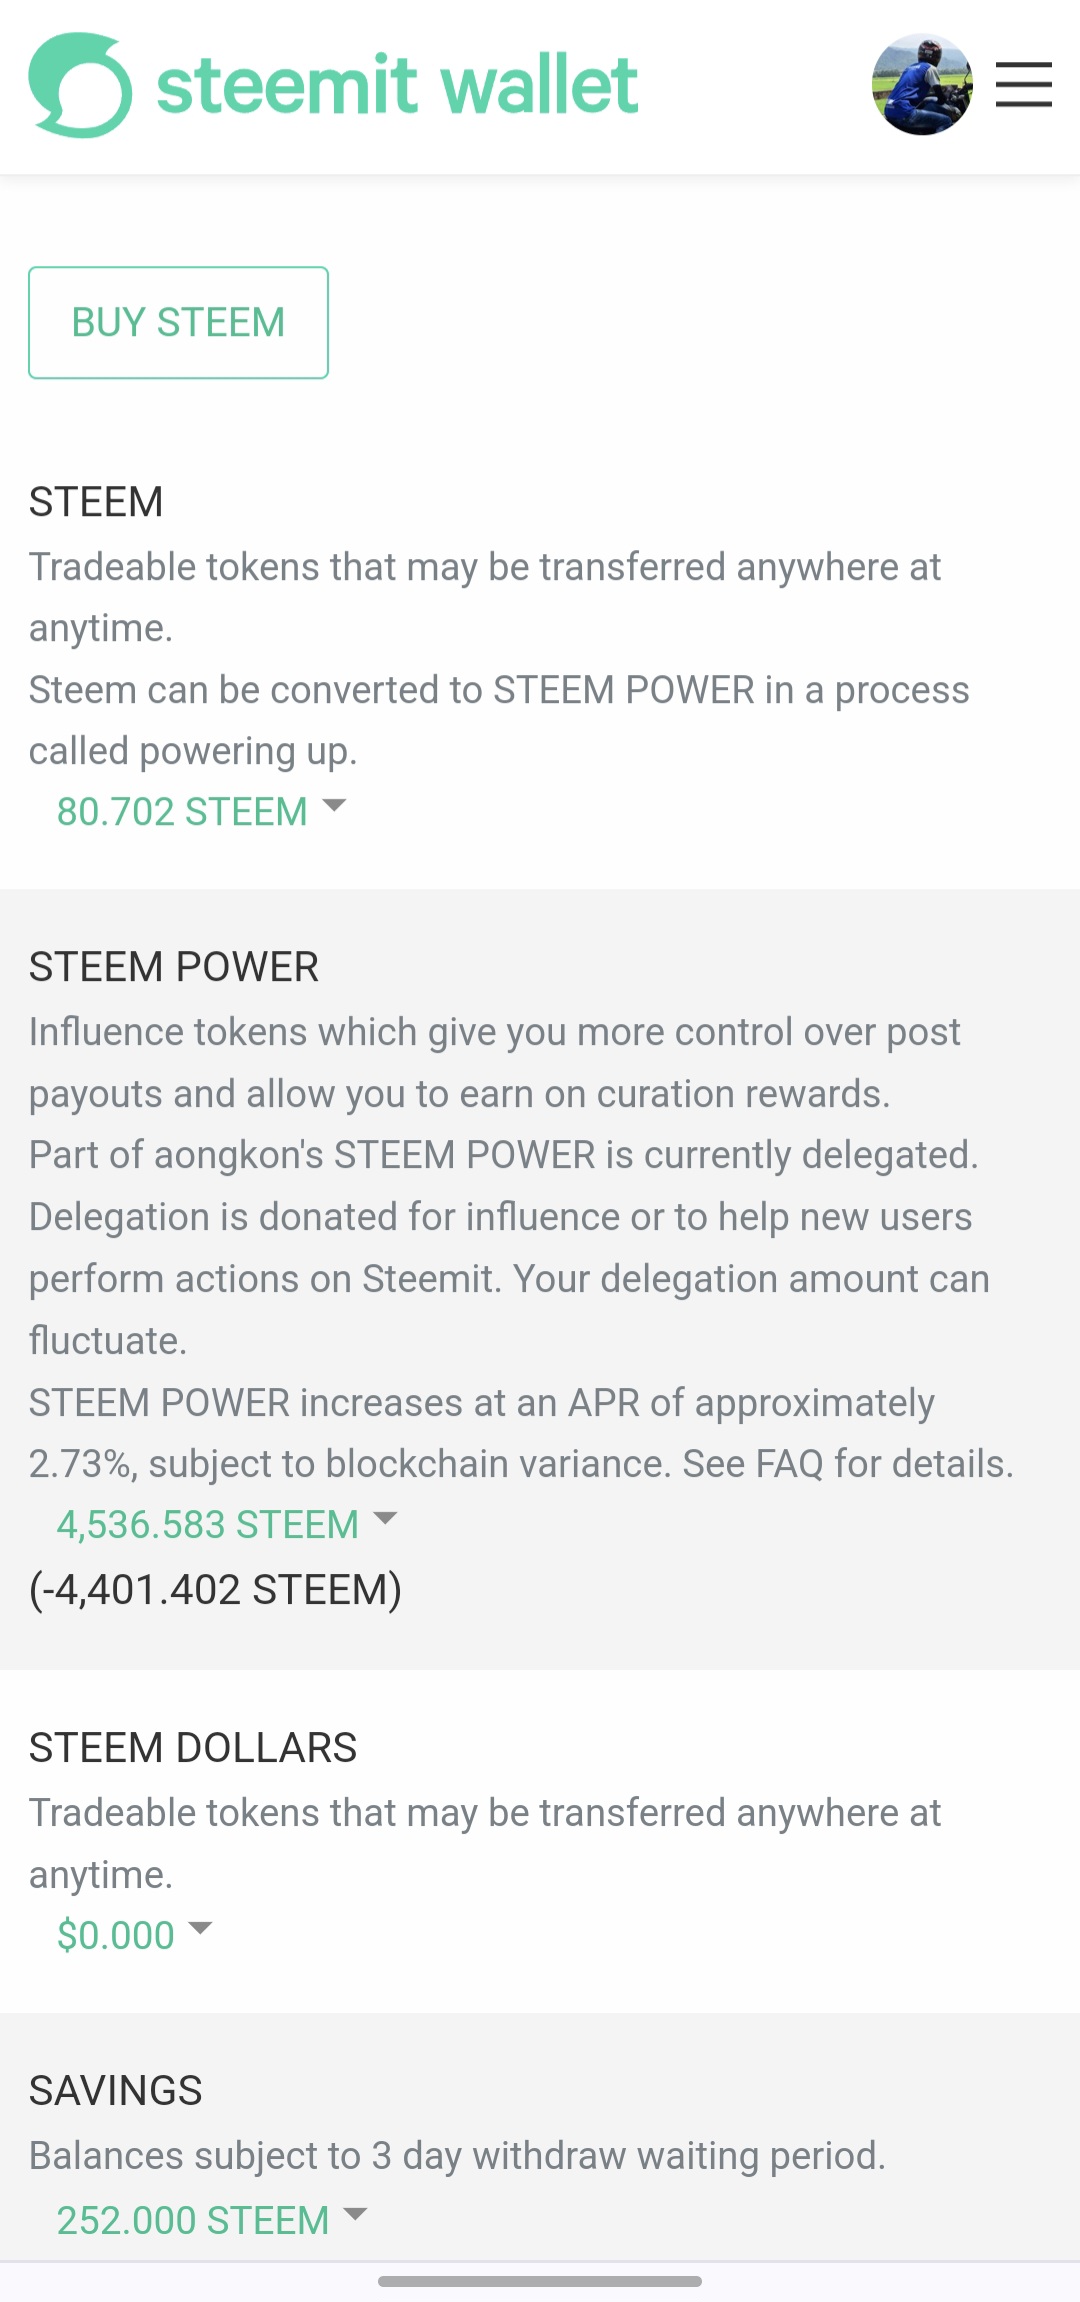
Task: Expand the 80.702 STEEM balance dropdown
Action: [x=182, y=812]
